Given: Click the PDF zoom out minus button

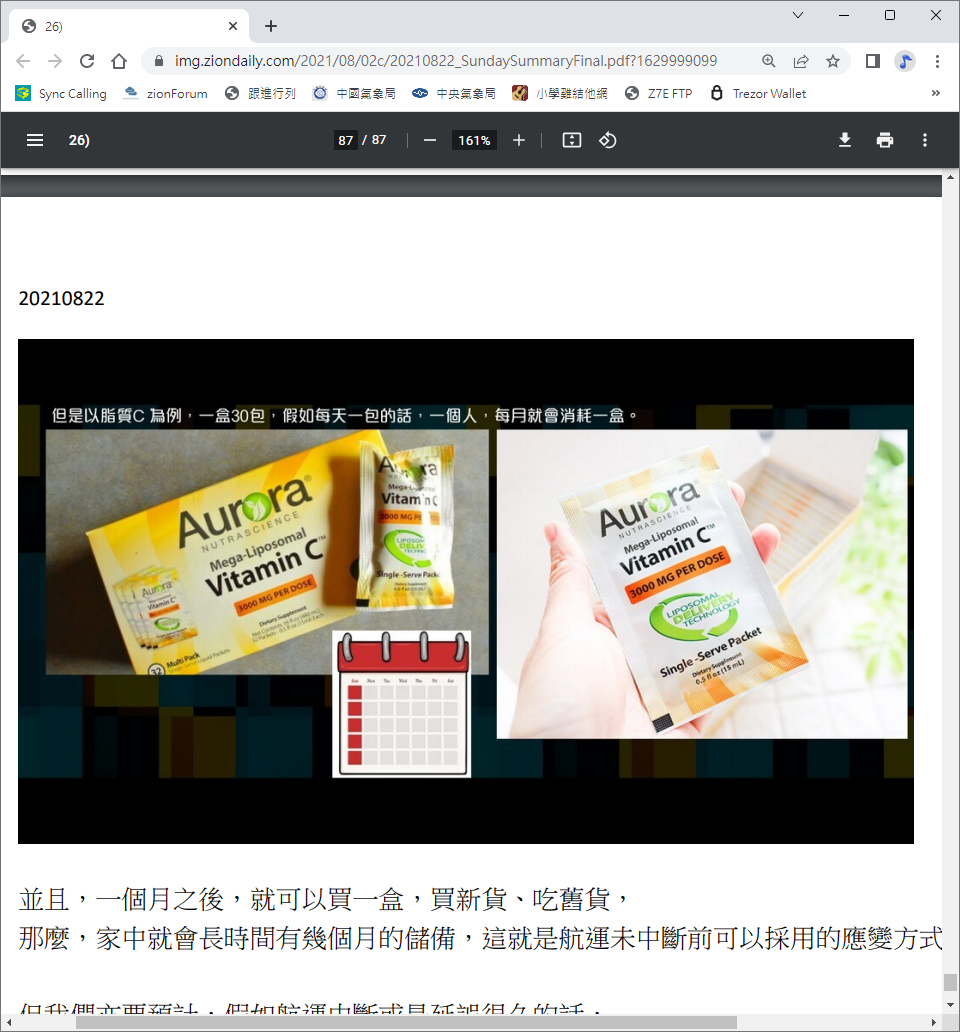Looking at the screenshot, I should (x=430, y=140).
